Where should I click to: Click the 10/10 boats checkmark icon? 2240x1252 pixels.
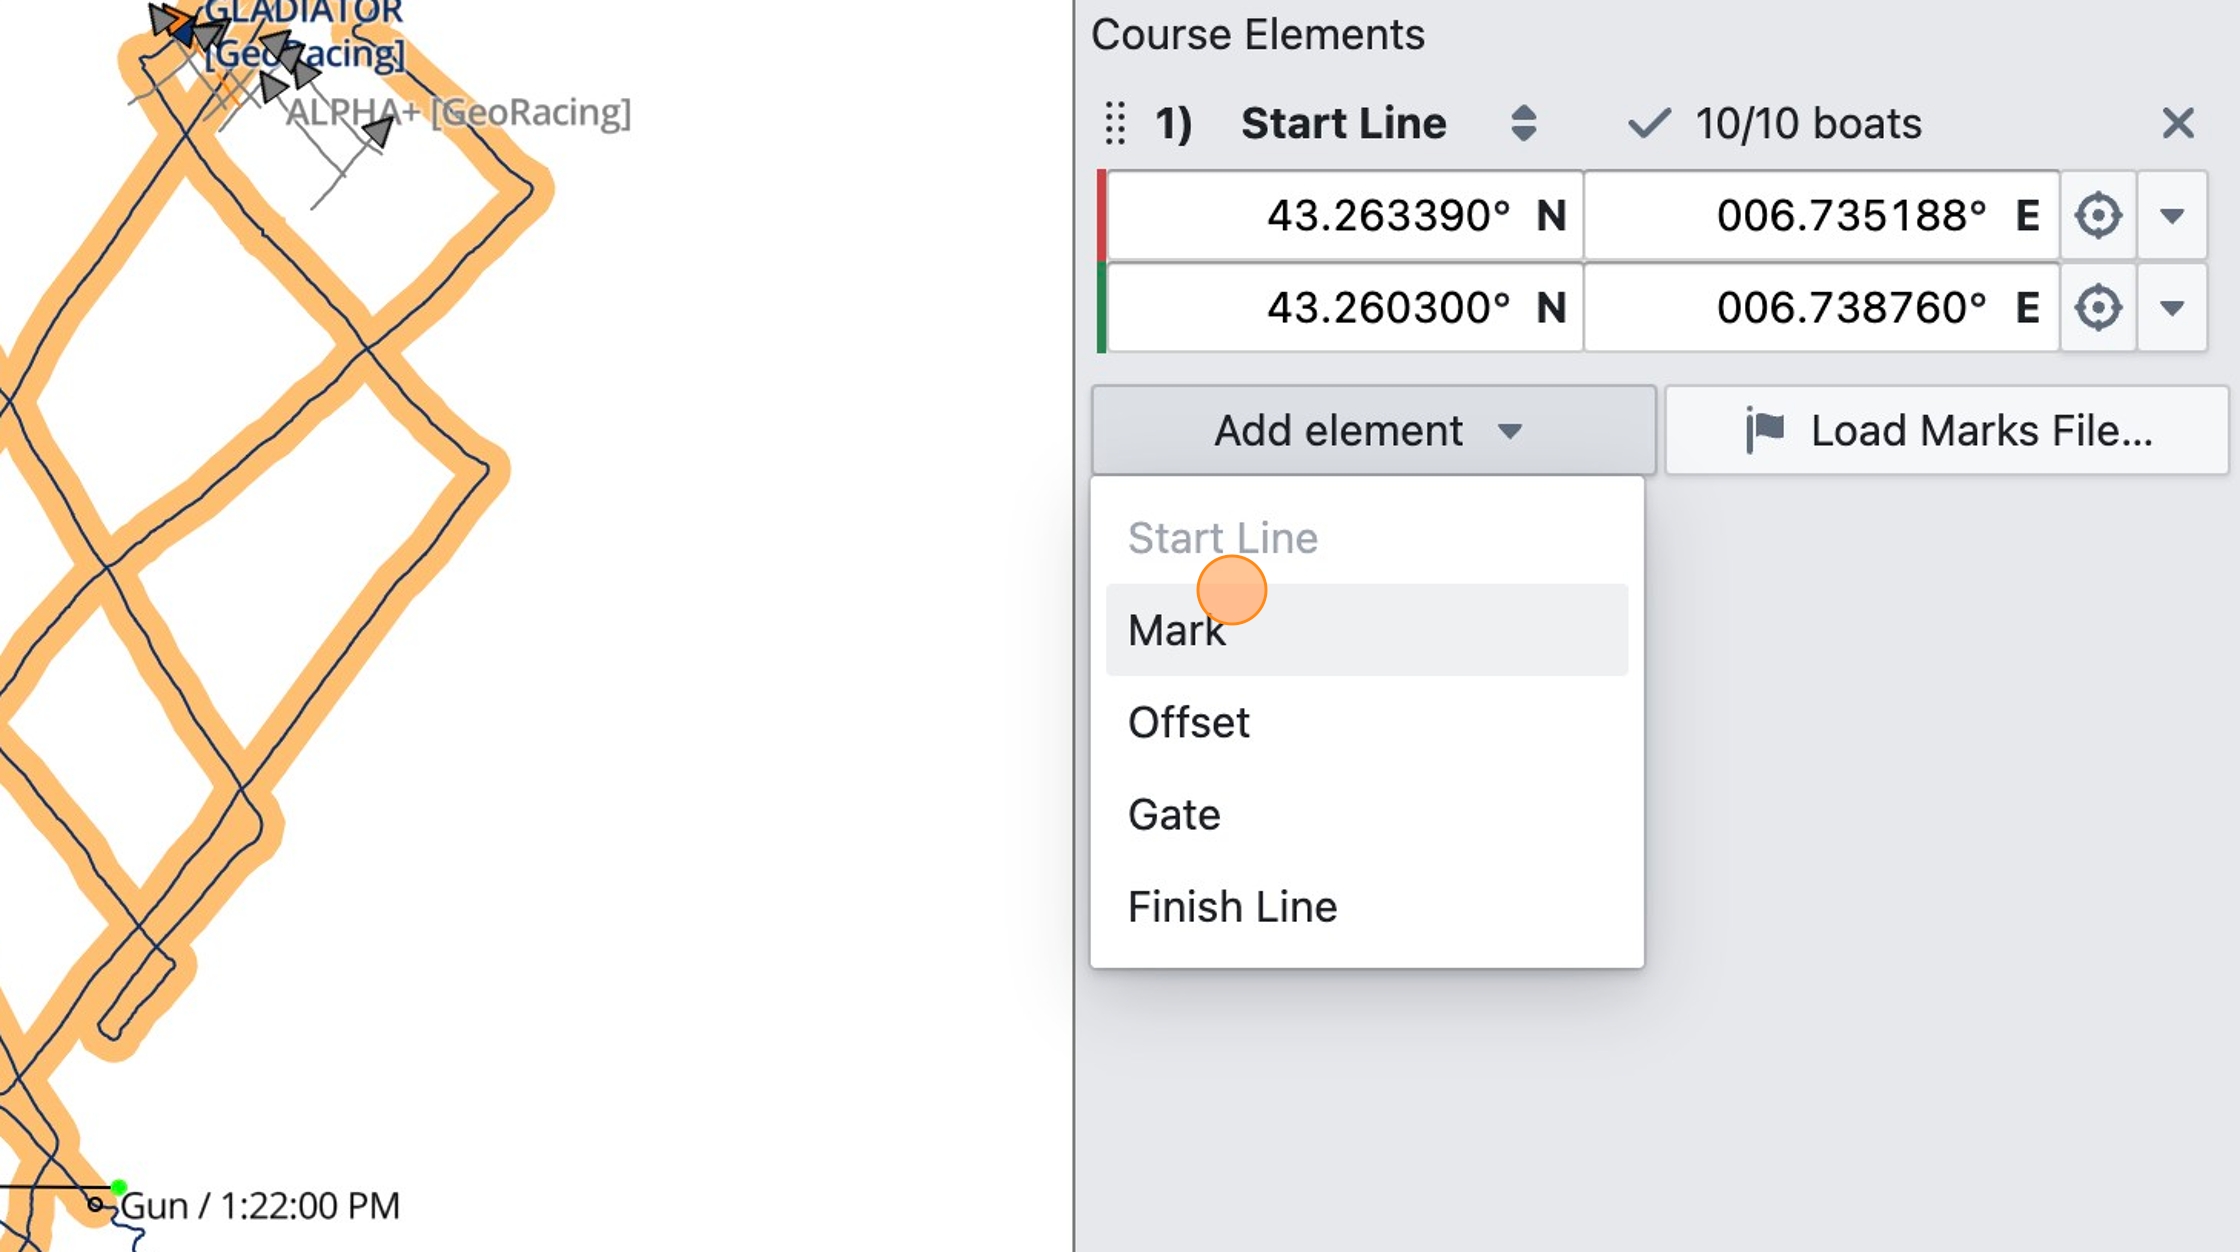pyautogui.click(x=1649, y=124)
